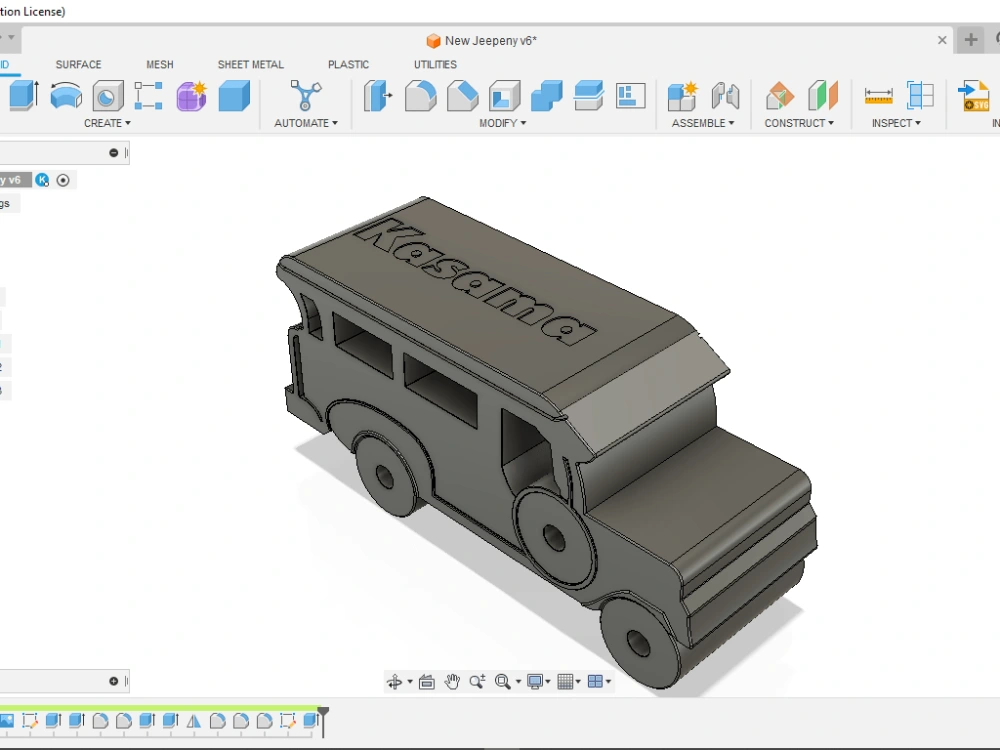The width and height of the screenshot is (1000, 750).
Task: Select the Measure tool
Action: click(878, 96)
